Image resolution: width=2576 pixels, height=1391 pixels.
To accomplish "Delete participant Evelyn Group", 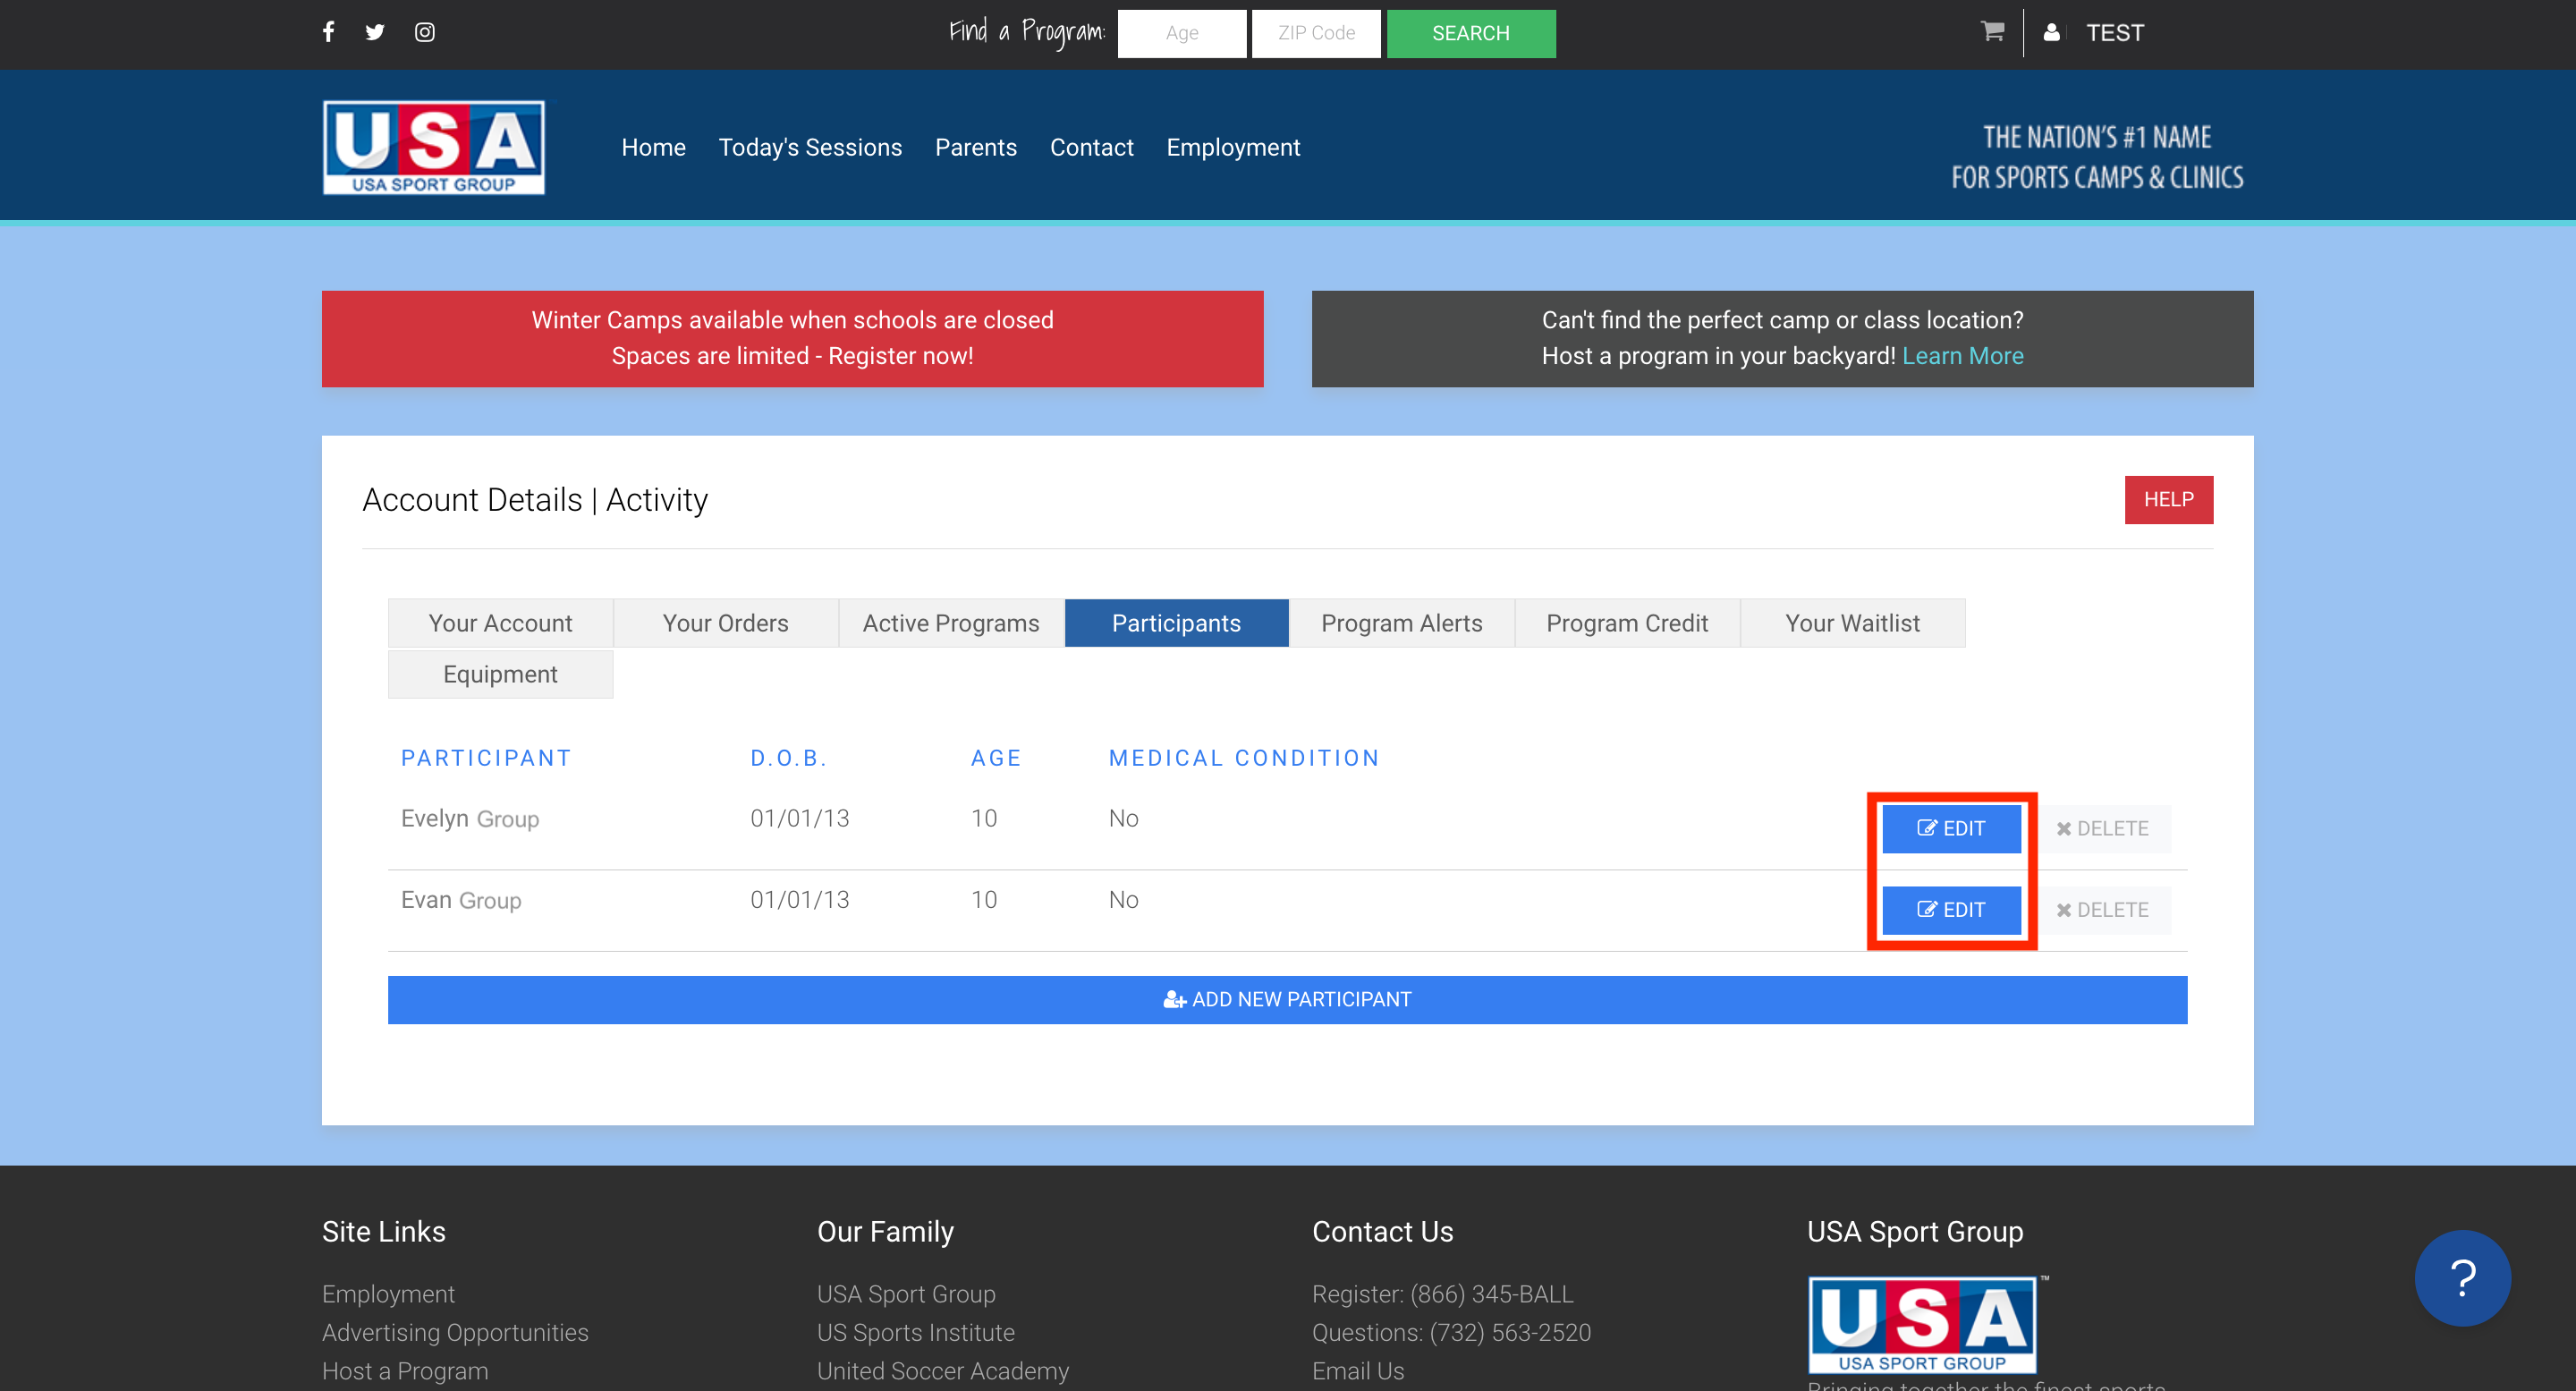I will 2103,828.
